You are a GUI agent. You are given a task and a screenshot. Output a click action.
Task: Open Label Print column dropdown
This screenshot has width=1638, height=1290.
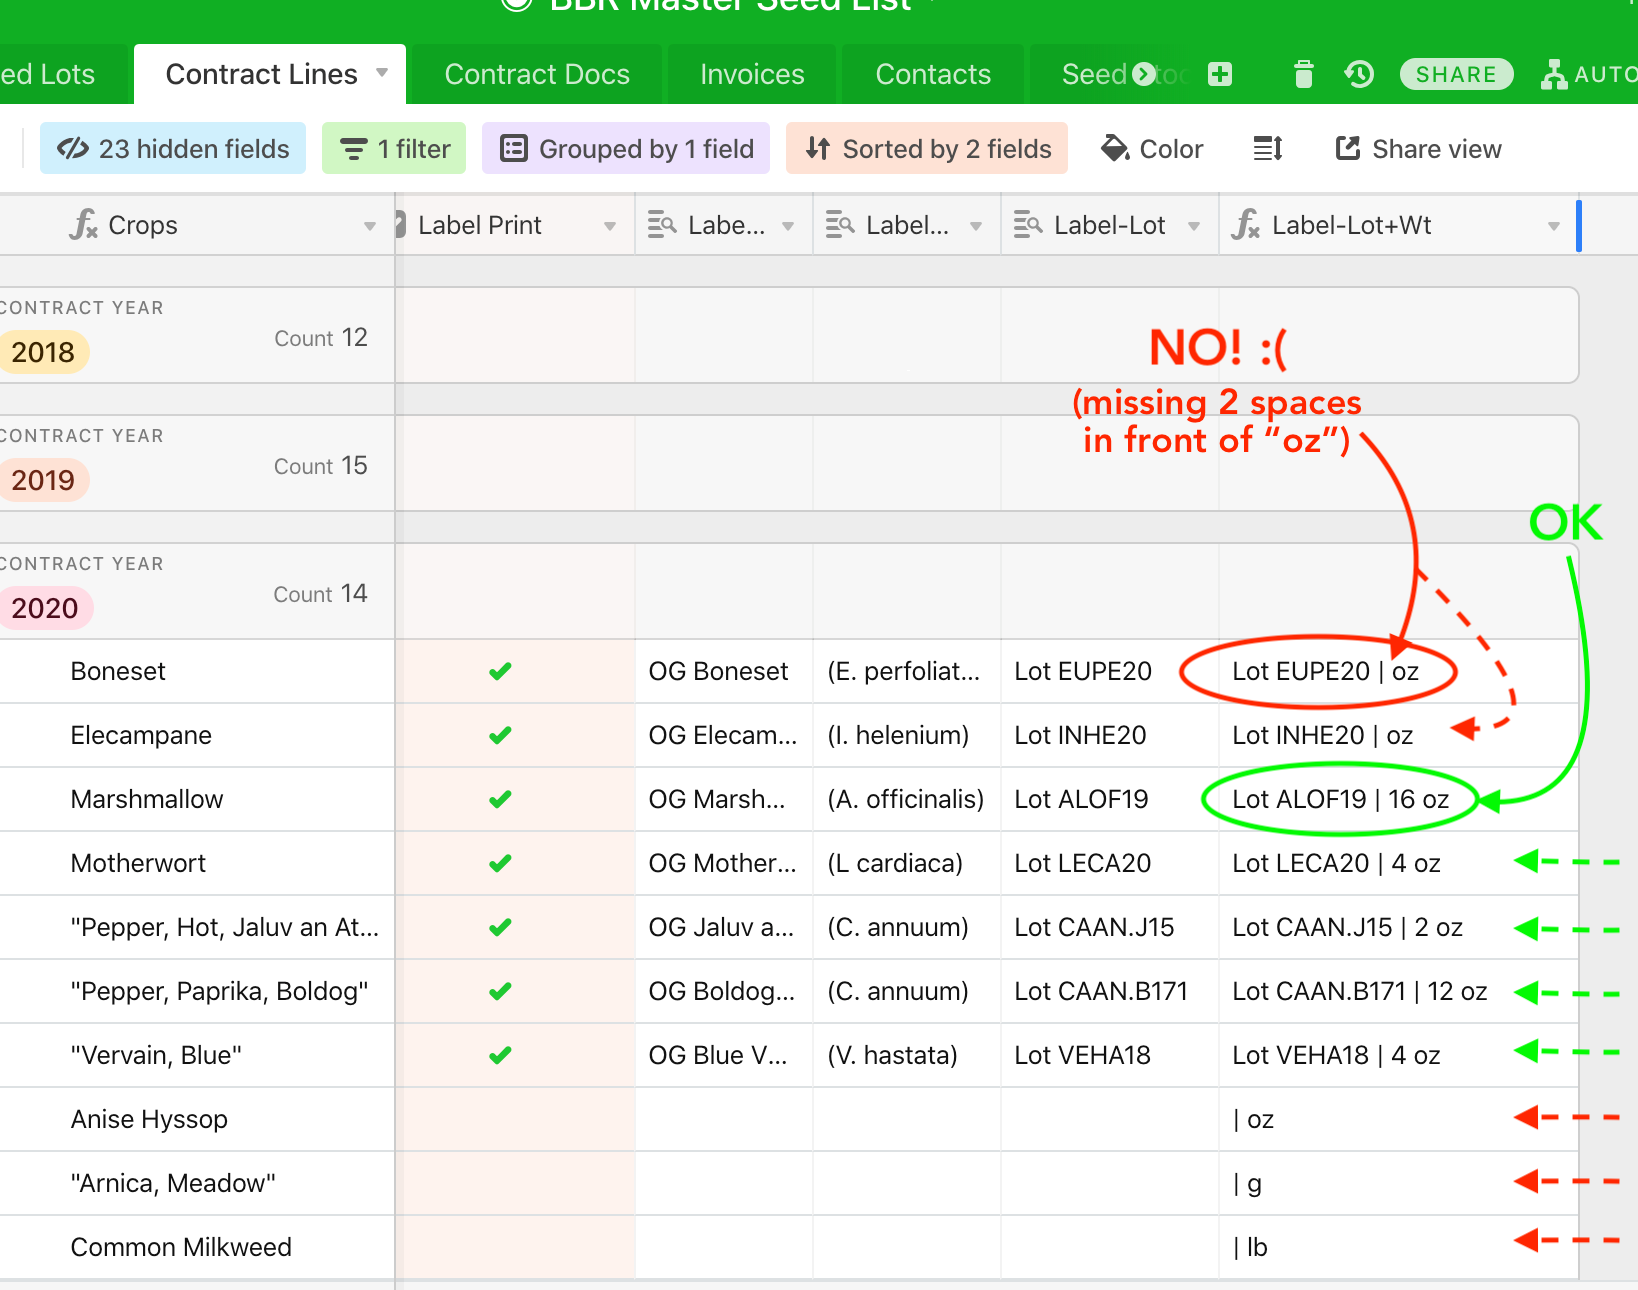click(x=610, y=226)
